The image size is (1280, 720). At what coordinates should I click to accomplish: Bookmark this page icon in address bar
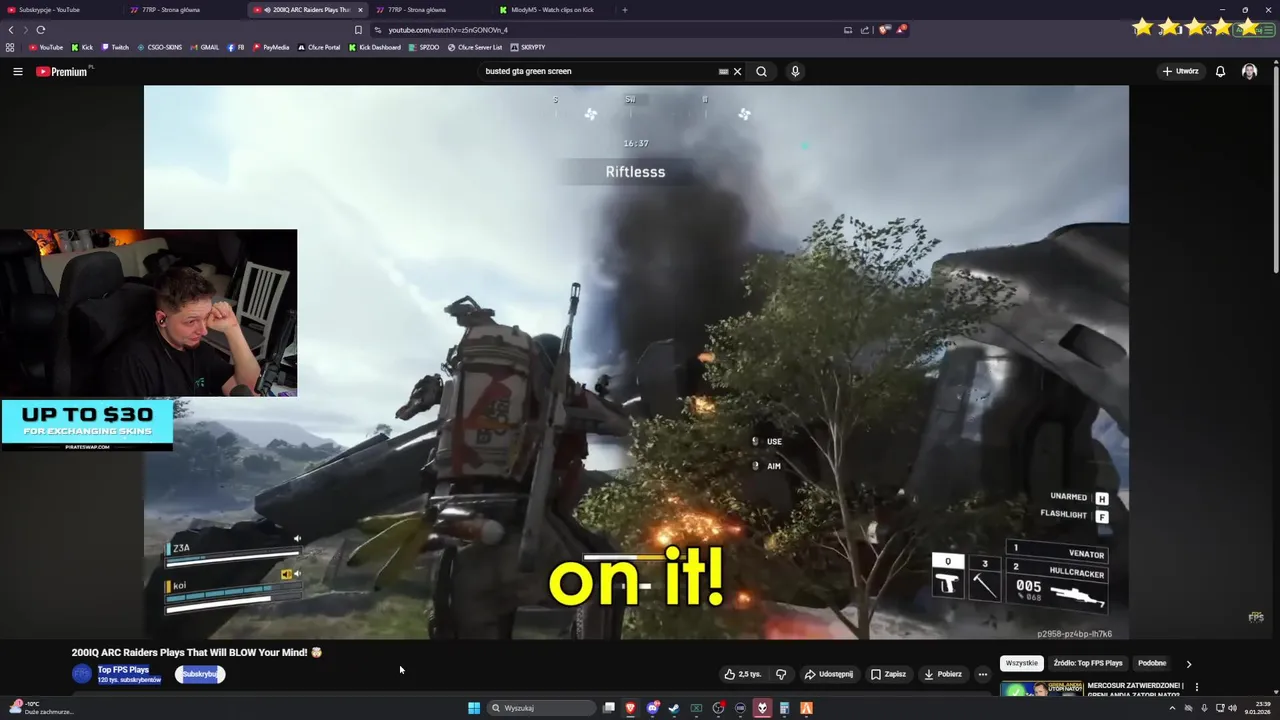[x=358, y=30]
